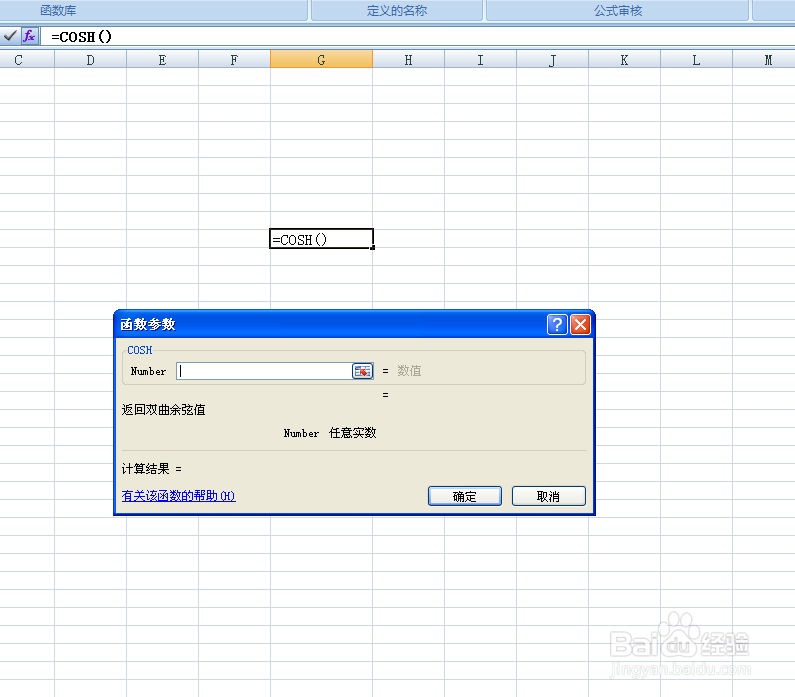Click the formula bar showing =COSH()

point(416,36)
